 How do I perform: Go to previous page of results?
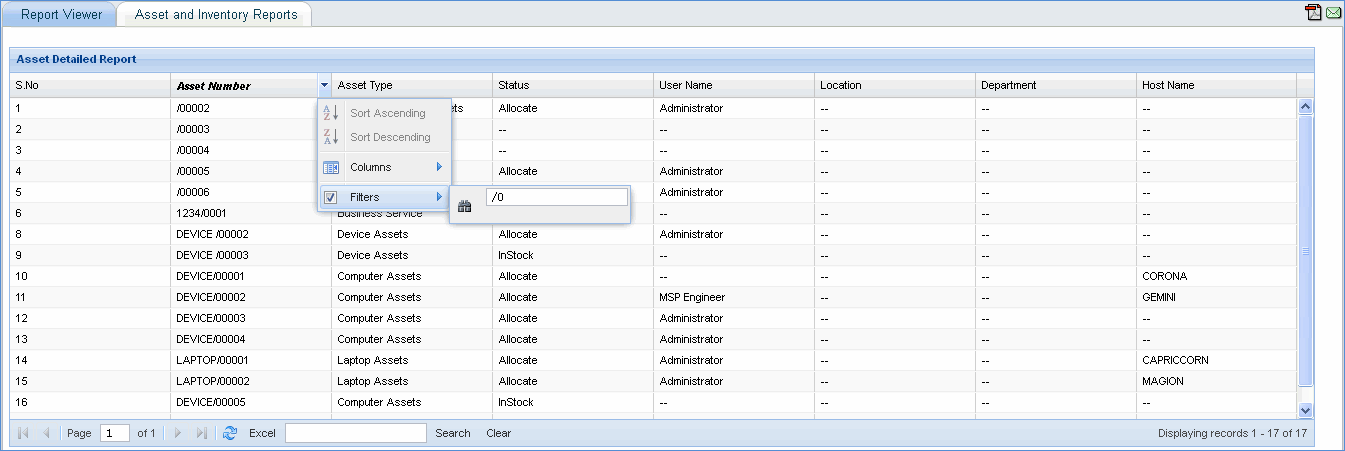45,433
